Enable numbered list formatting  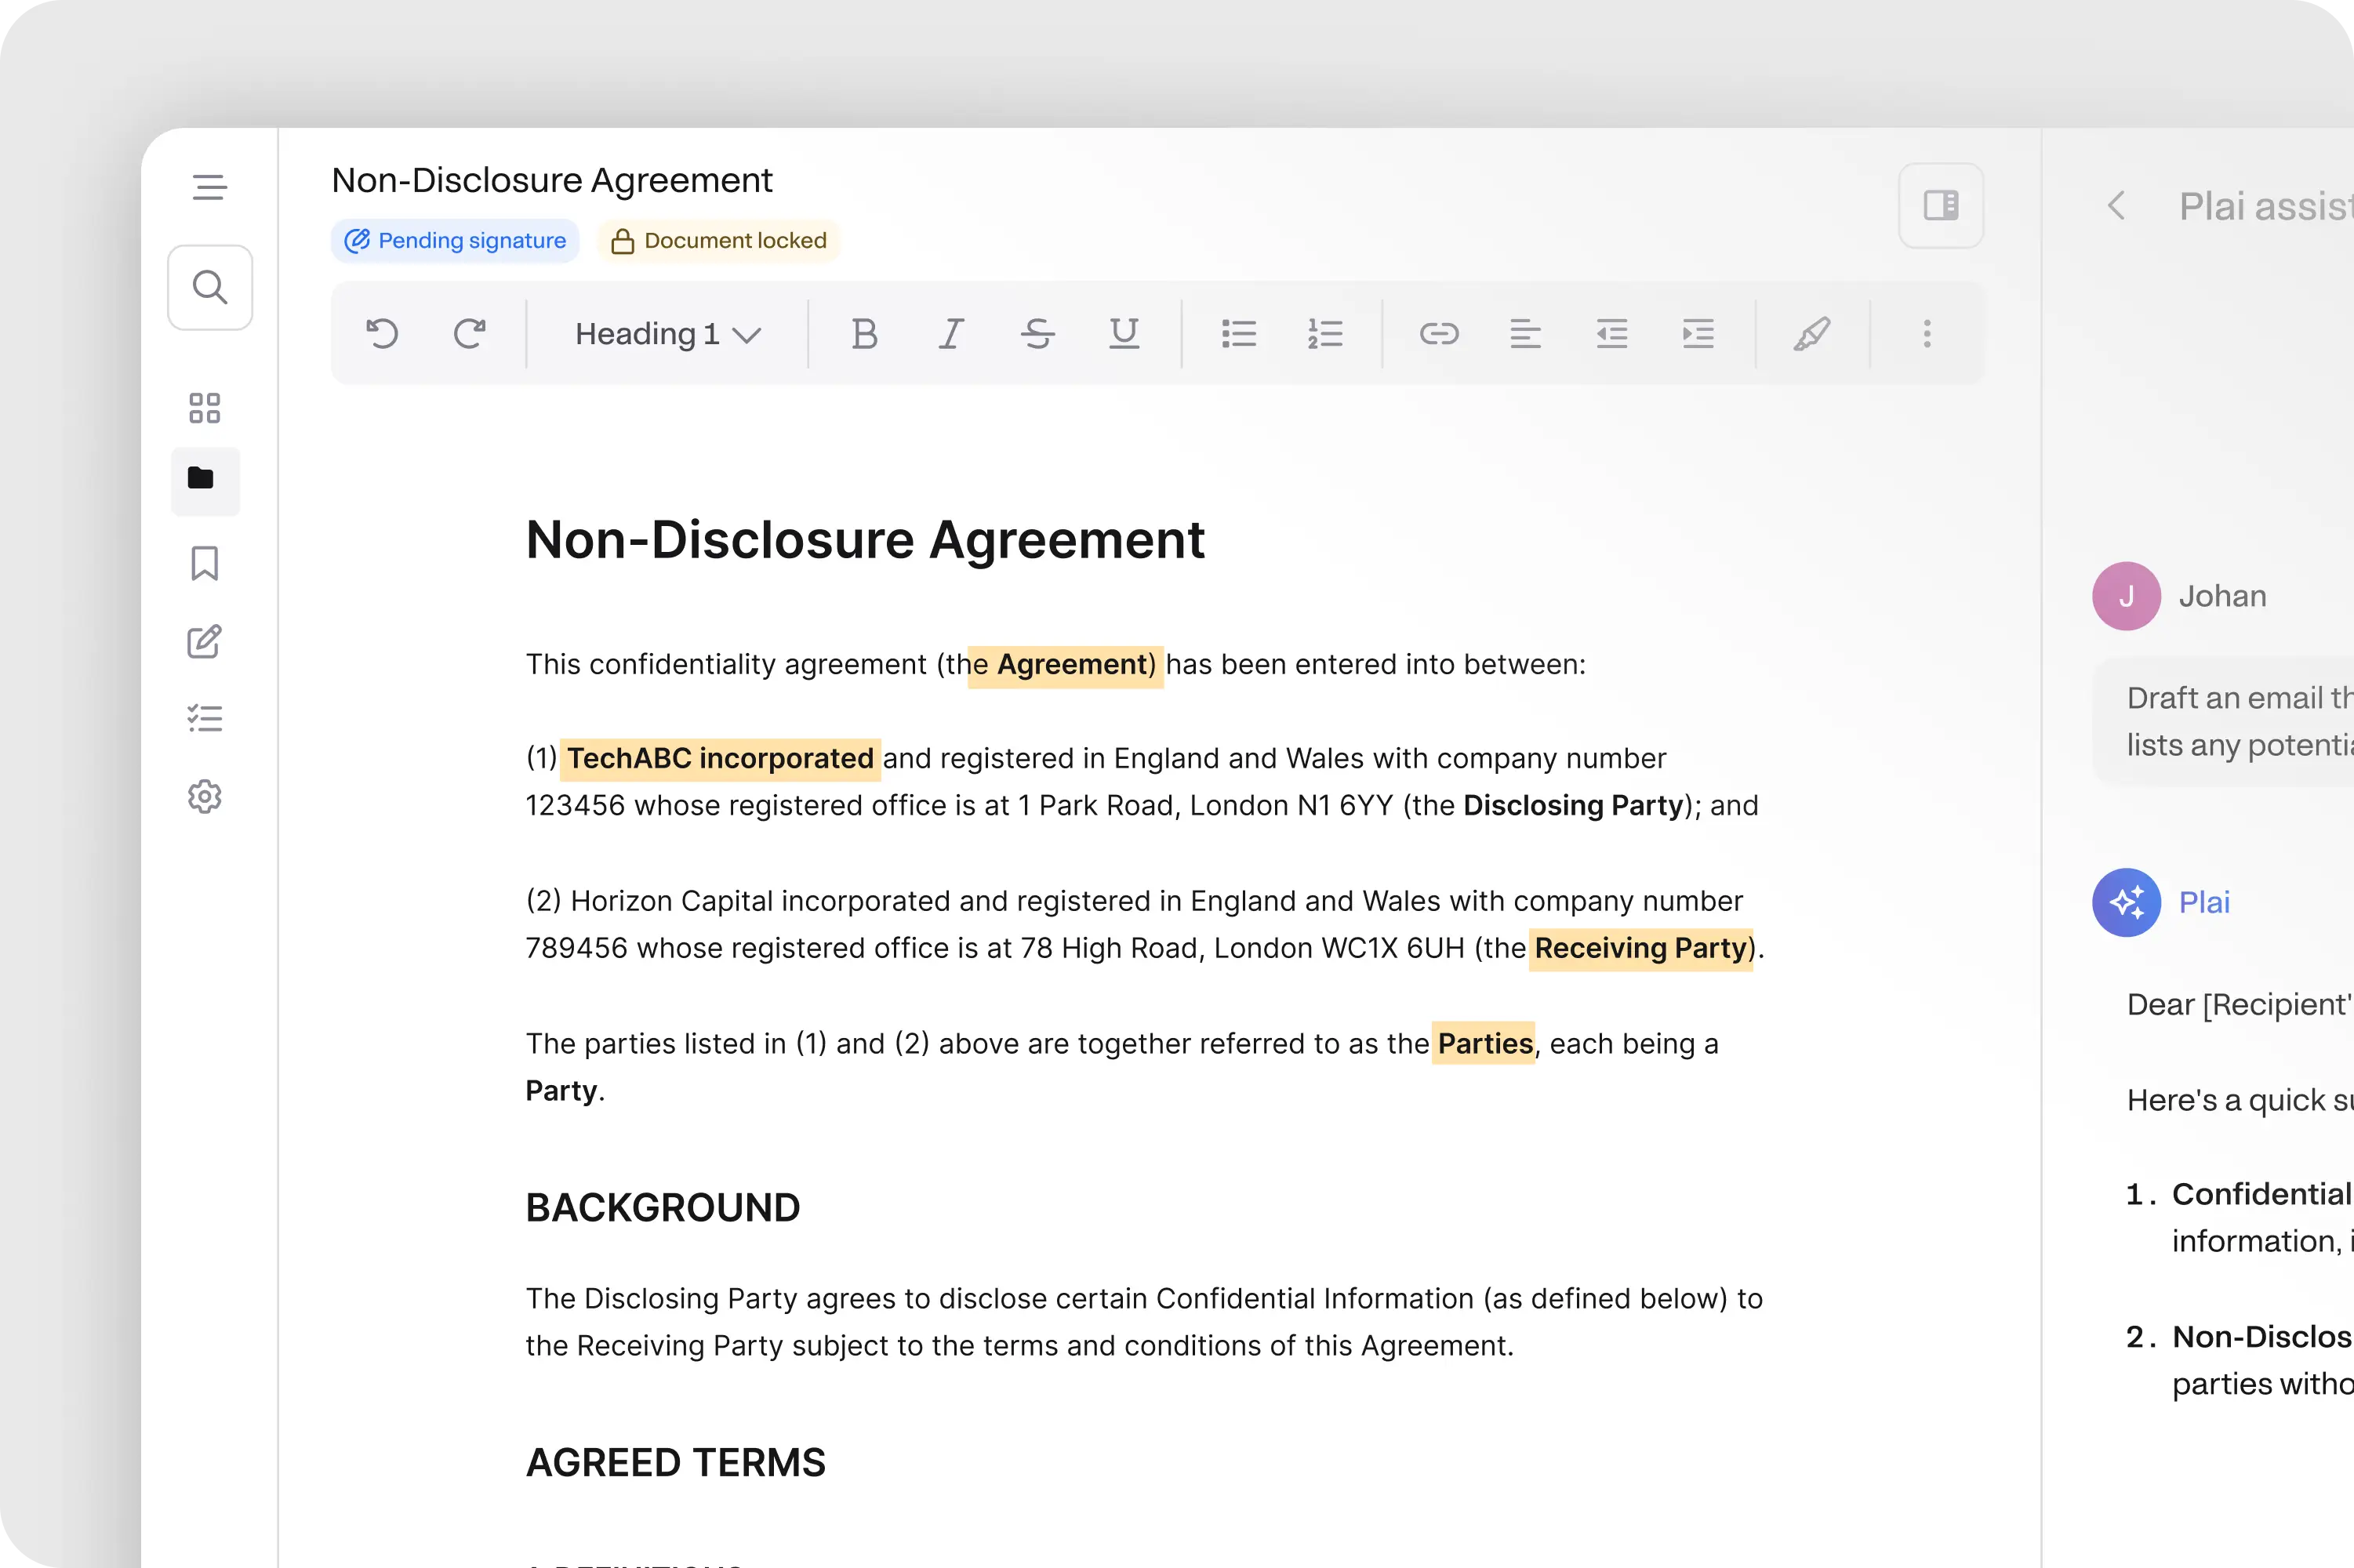(1325, 334)
